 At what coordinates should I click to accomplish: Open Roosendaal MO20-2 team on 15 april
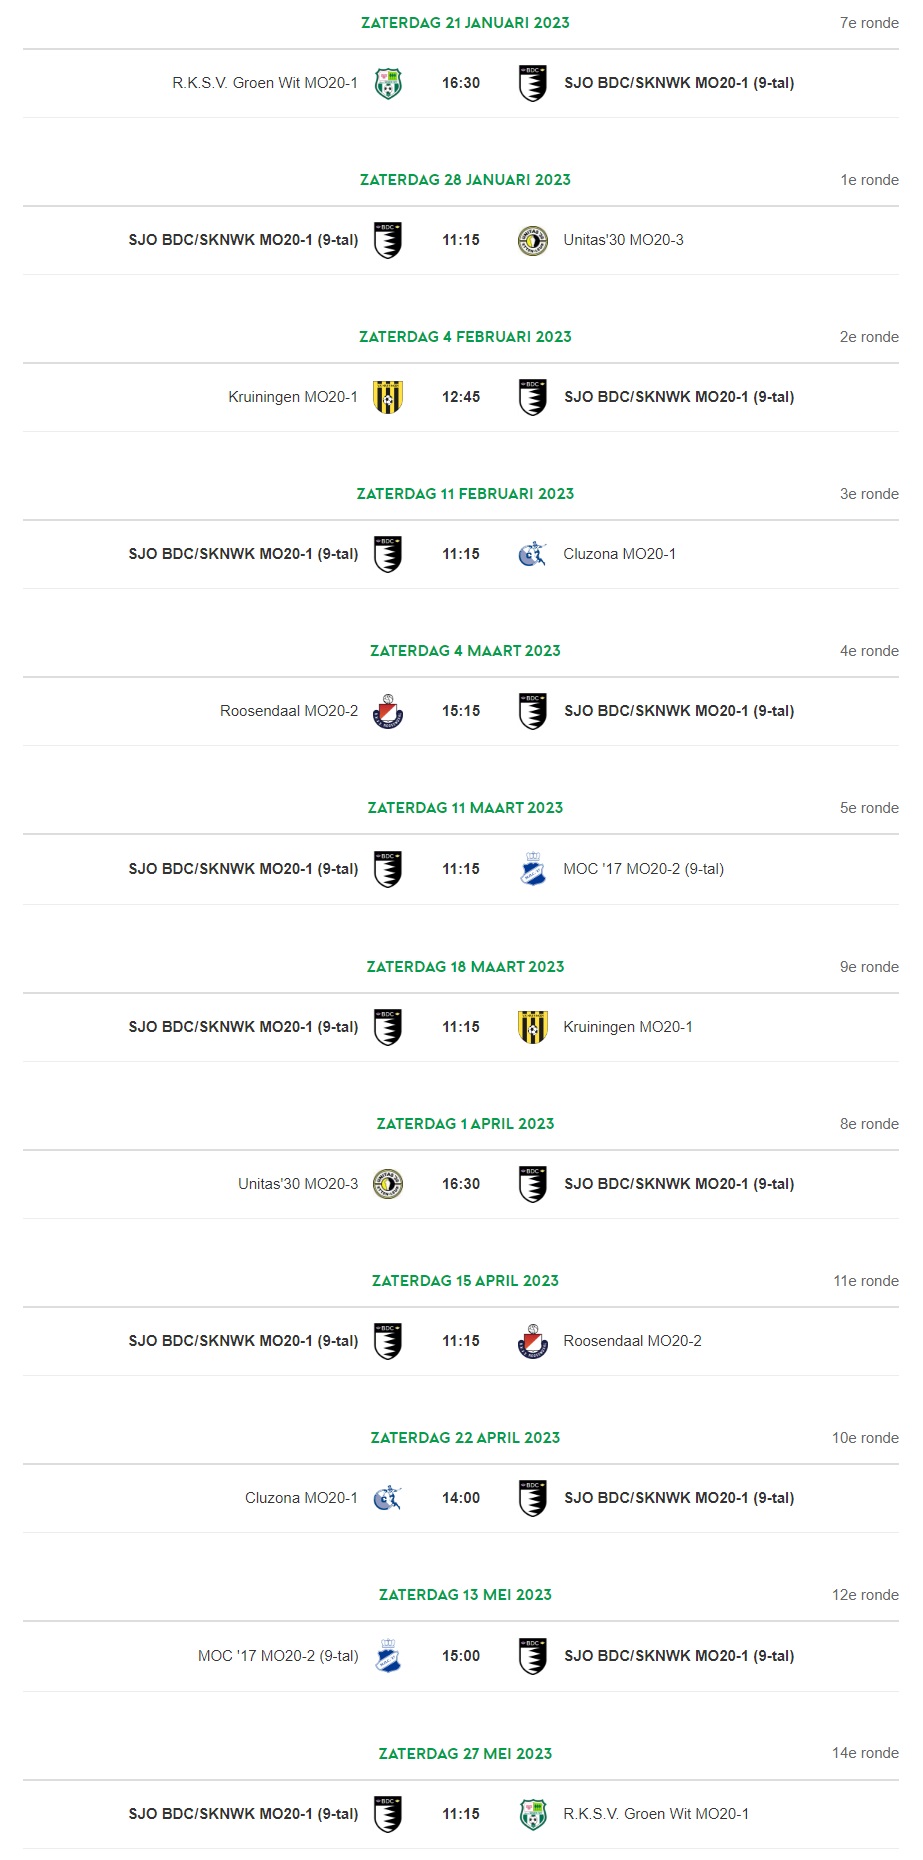[x=632, y=1341]
